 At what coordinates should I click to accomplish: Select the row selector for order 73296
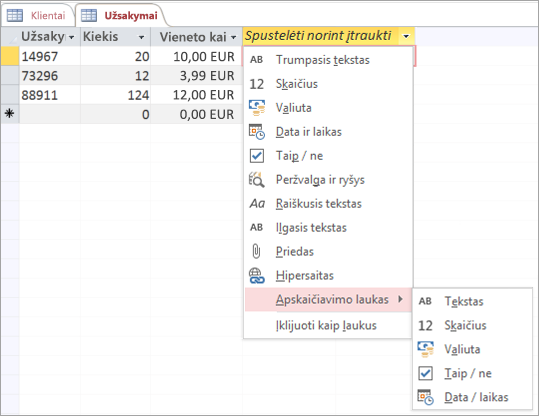pyautogui.click(x=10, y=76)
